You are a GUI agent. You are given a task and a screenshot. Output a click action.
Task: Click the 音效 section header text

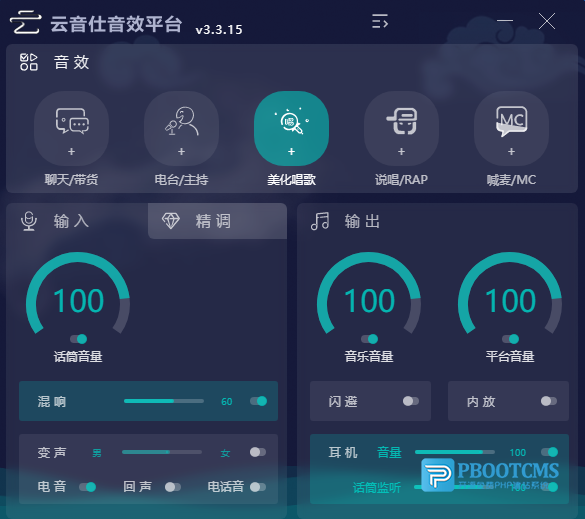click(71, 62)
